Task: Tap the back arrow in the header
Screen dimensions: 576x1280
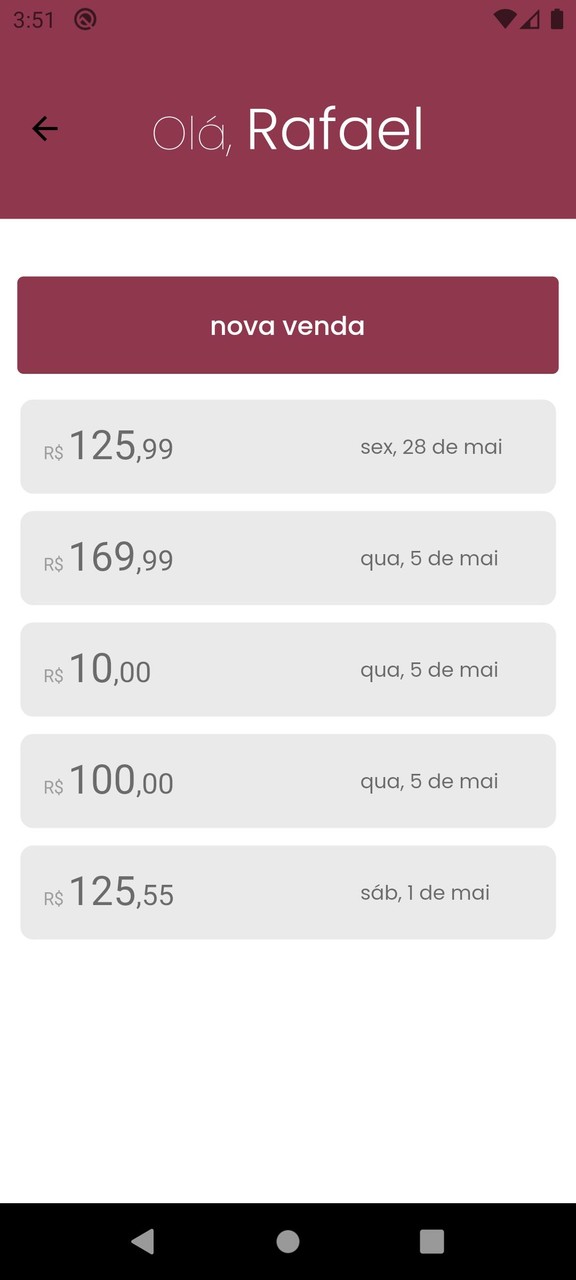Action: [44, 129]
